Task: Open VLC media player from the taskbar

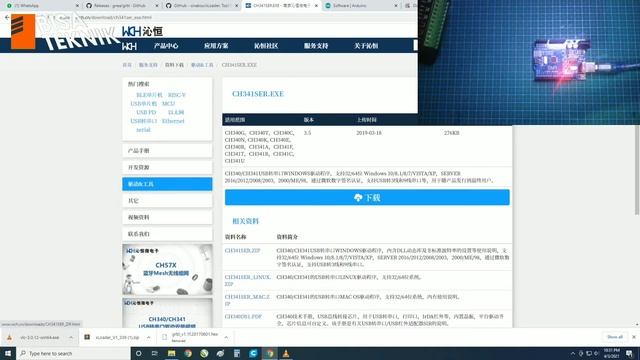Action: point(286,353)
